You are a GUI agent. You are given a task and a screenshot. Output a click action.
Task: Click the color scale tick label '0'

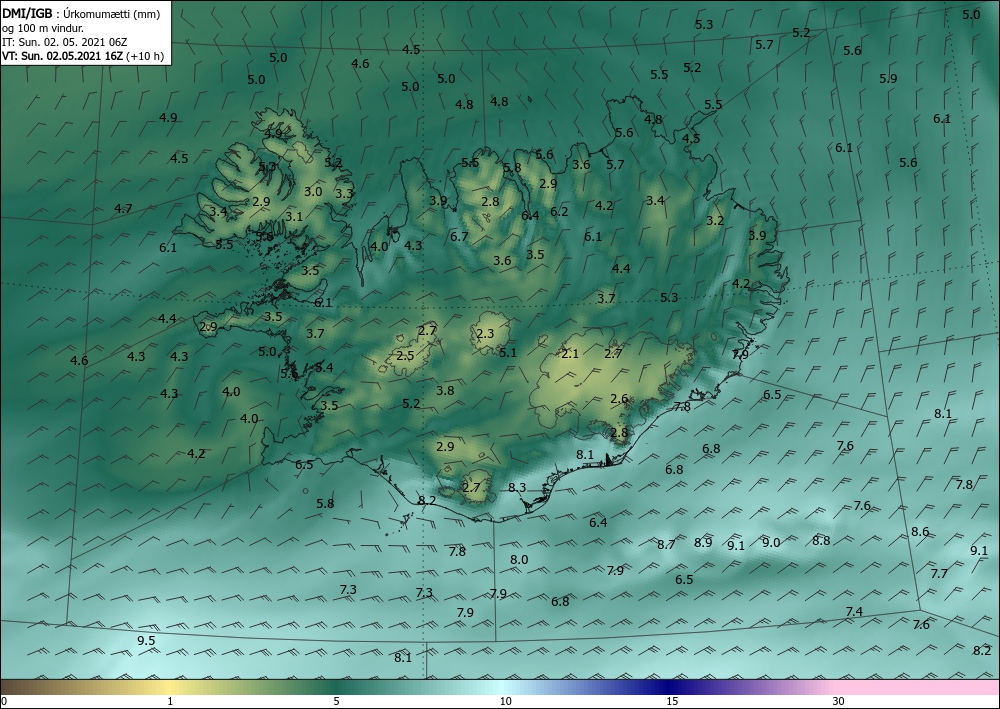coord(4,701)
